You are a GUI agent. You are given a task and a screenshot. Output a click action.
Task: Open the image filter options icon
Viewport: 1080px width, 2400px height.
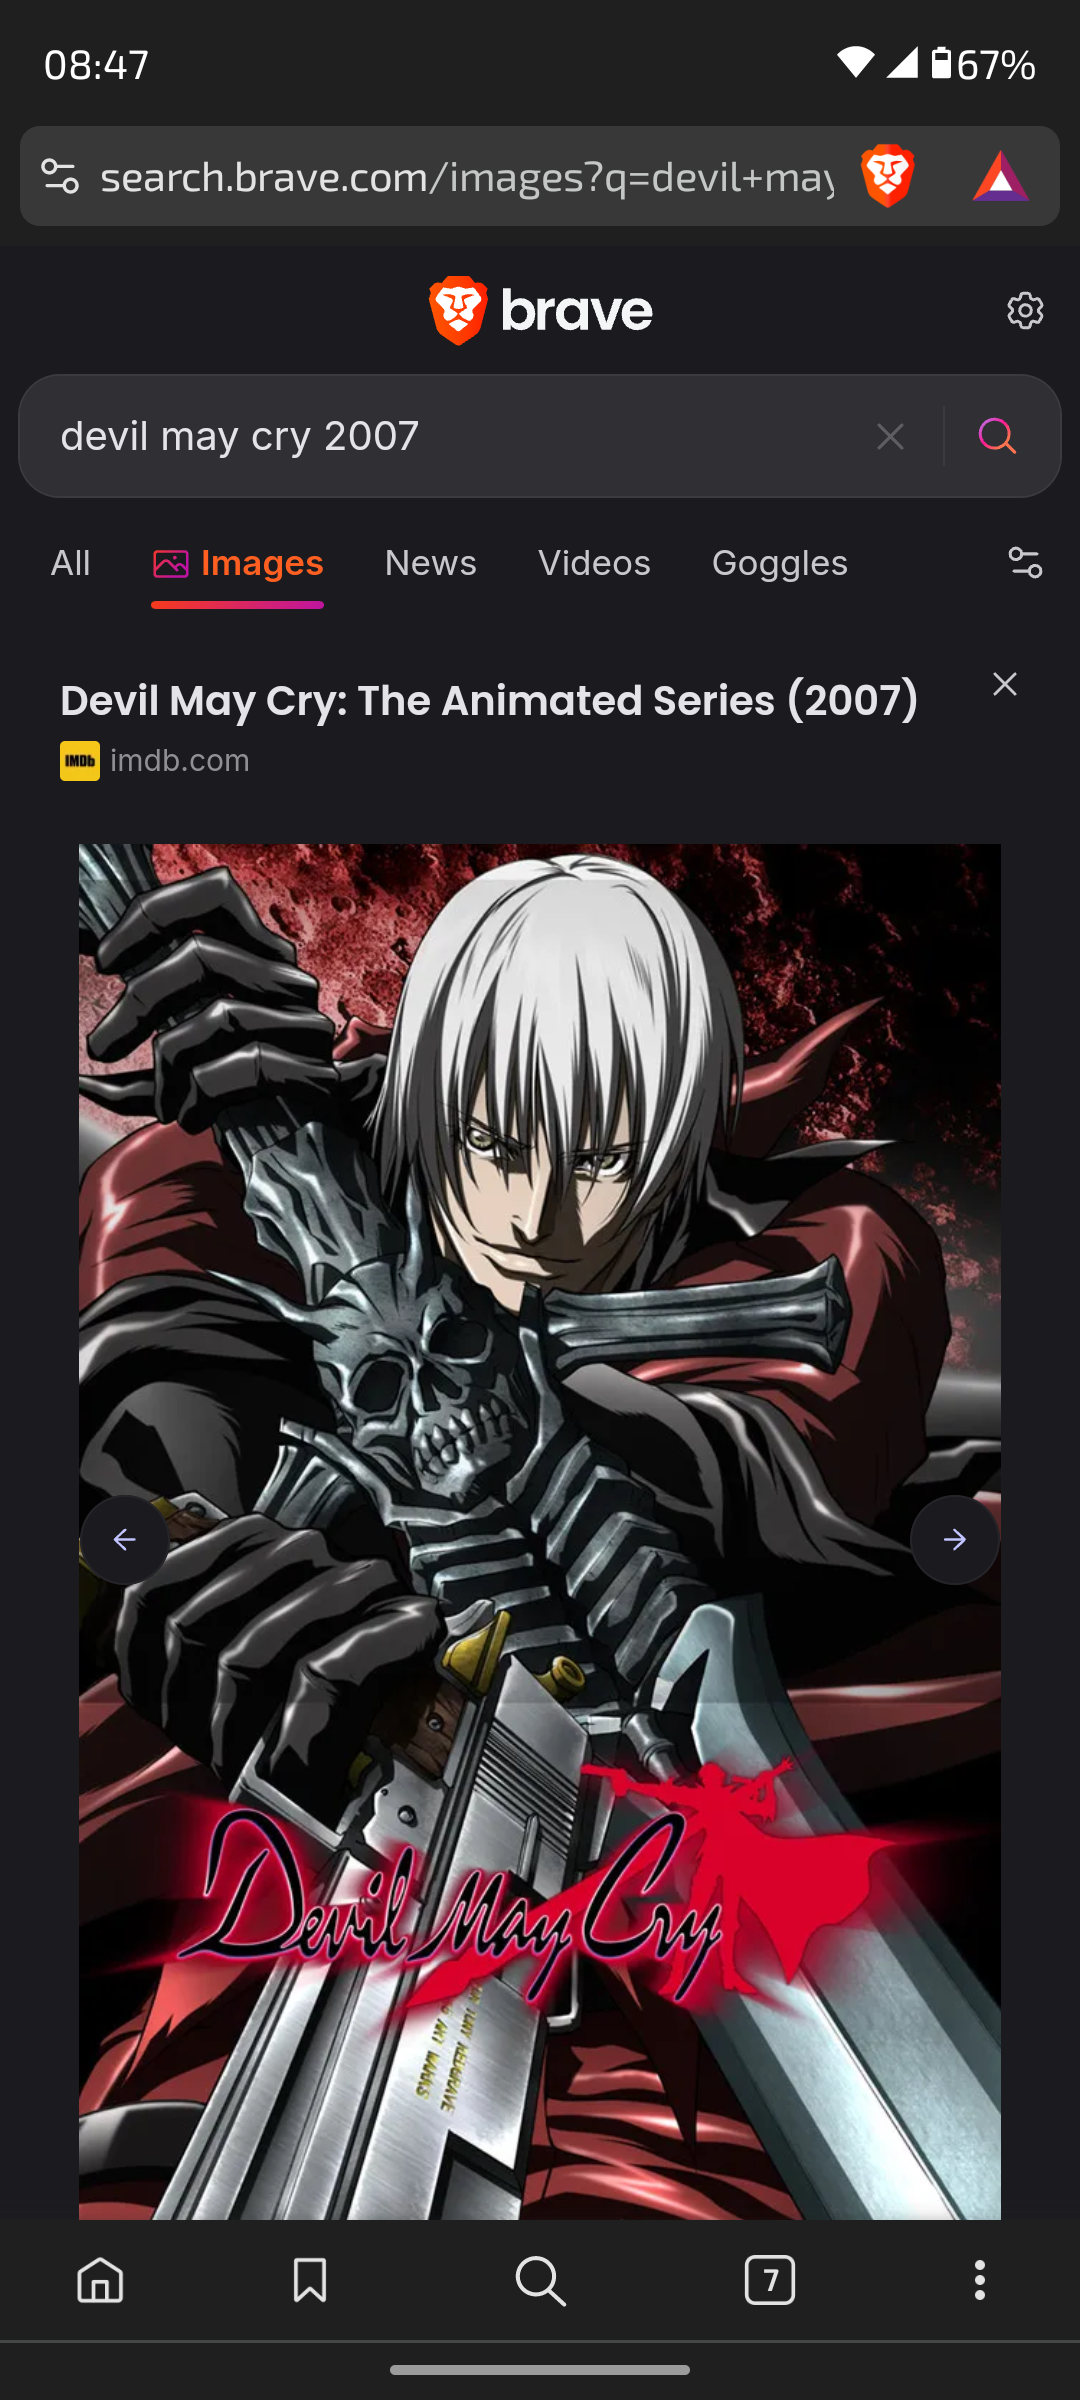pos(1025,563)
